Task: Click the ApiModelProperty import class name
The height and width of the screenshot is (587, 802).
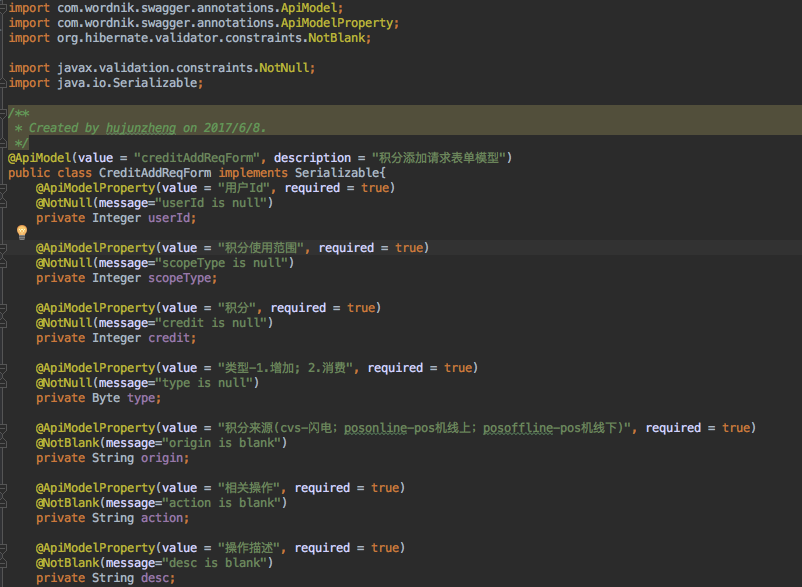Action: 337,23
